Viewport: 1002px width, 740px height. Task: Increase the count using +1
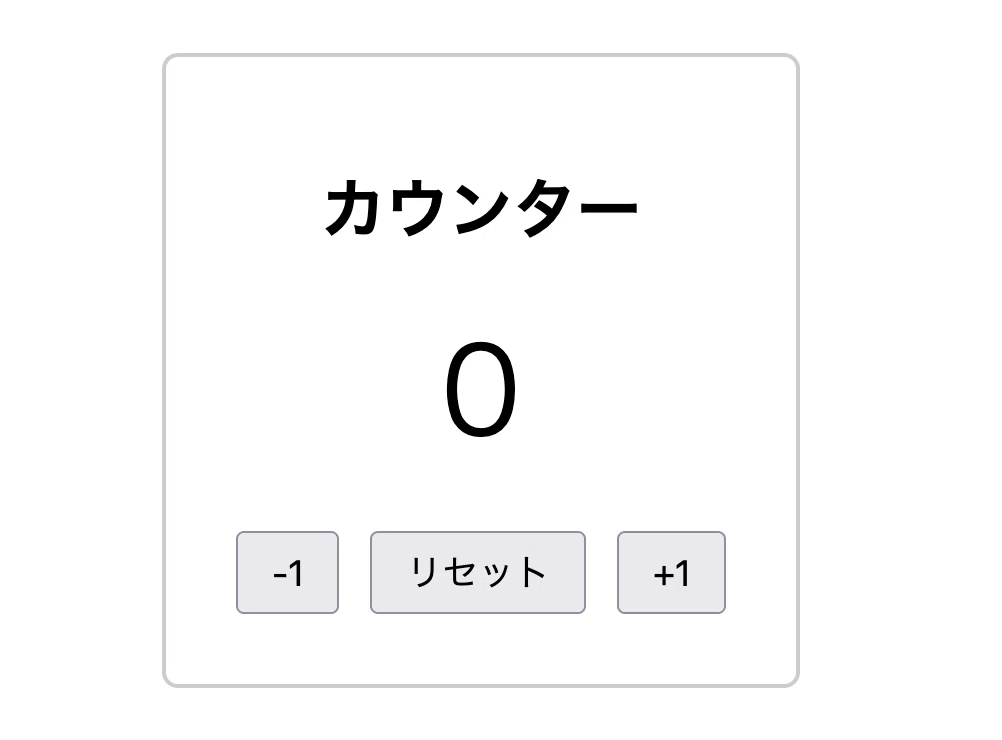(x=671, y=573)
